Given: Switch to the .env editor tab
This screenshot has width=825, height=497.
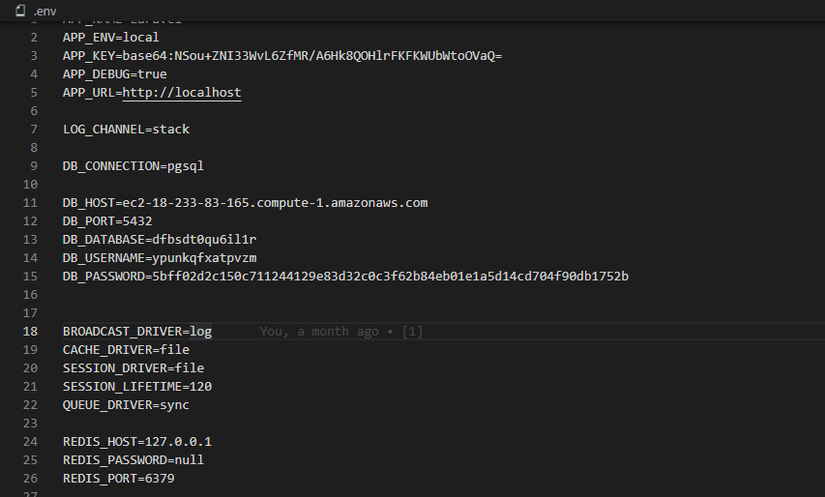Looking at the screenshot, I should point(45,10).
